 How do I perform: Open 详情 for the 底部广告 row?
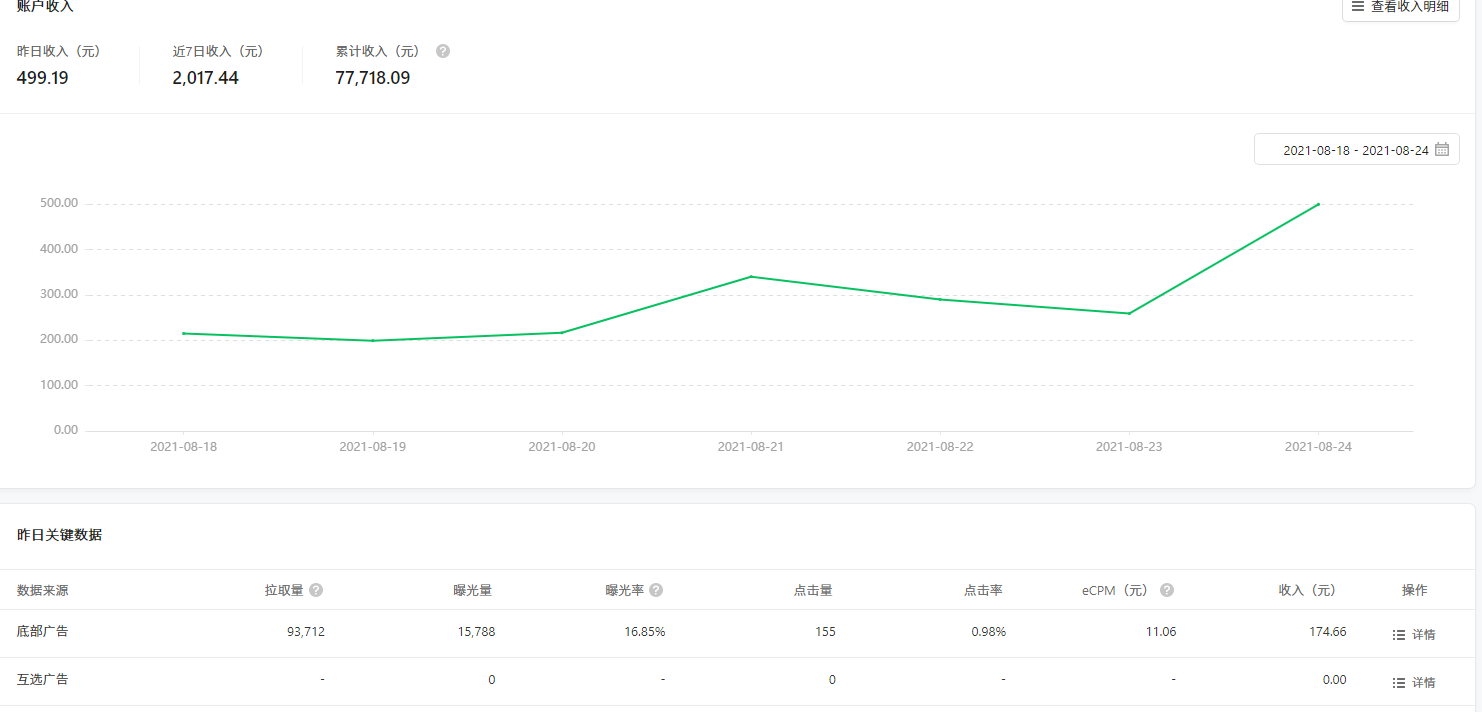(1414, 635)
